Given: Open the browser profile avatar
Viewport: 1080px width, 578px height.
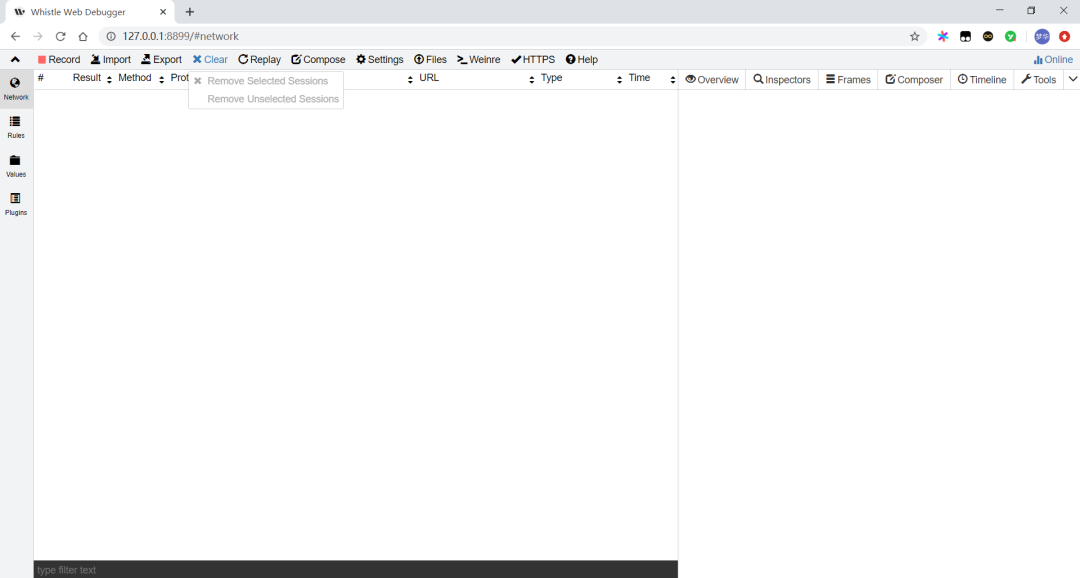Looking at the screenshot, I should pos(1042,37).
